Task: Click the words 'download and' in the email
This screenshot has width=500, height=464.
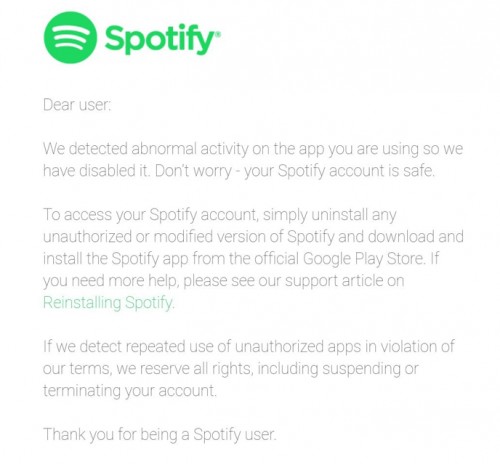Action: coord(416,237)
